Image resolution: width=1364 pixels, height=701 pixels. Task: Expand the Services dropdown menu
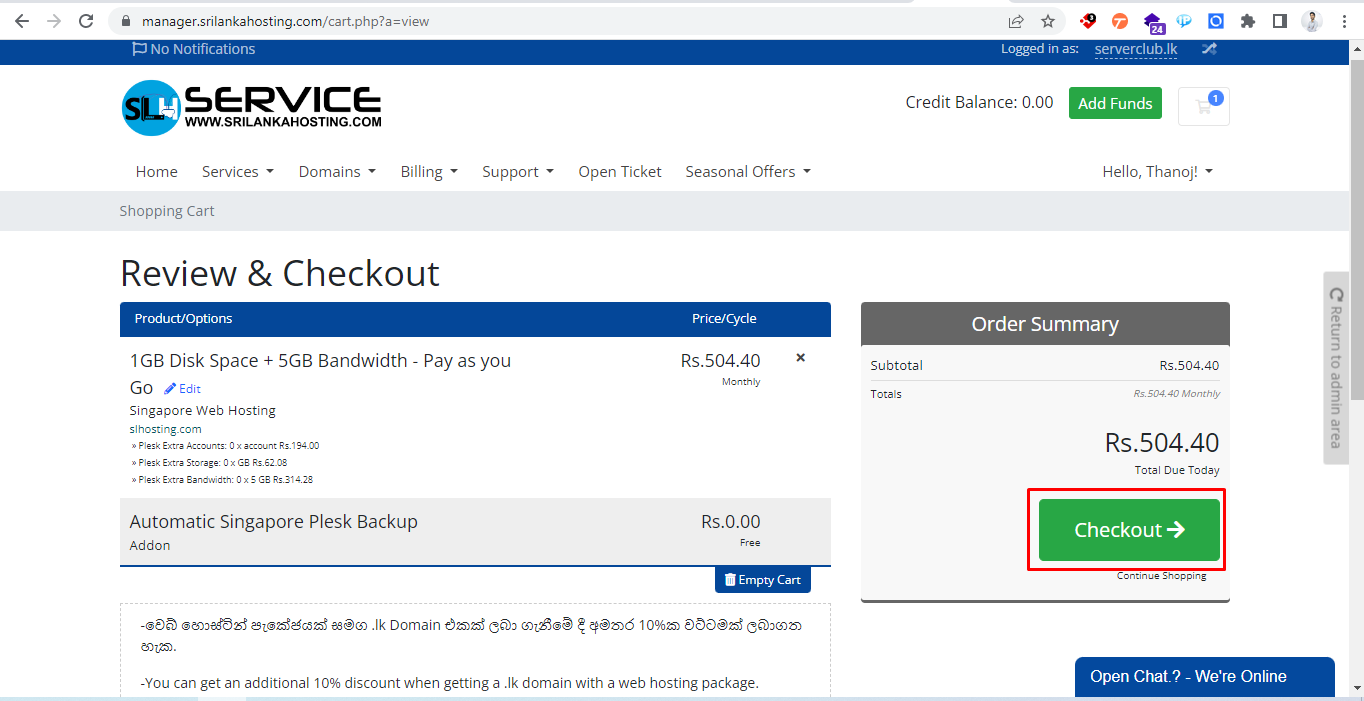(x=237, y=172)
